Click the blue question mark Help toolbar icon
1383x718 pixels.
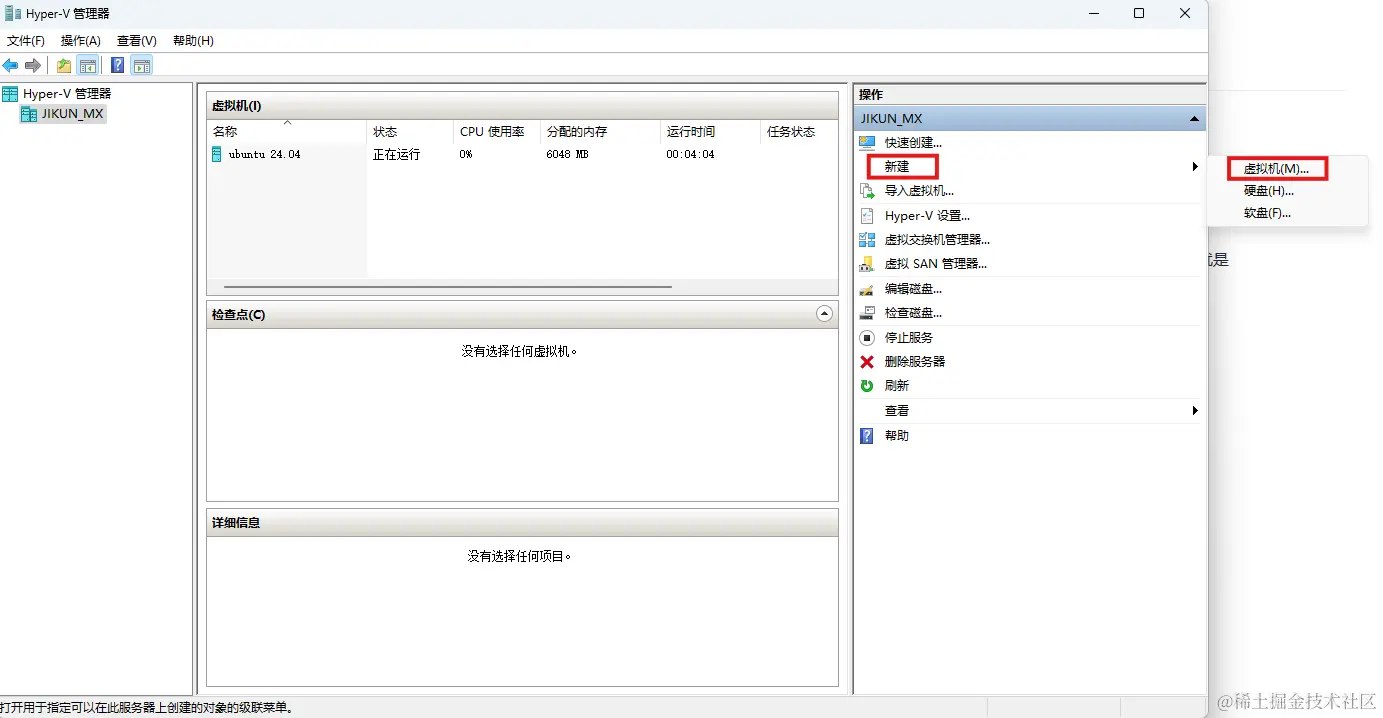tap(118, 65)
